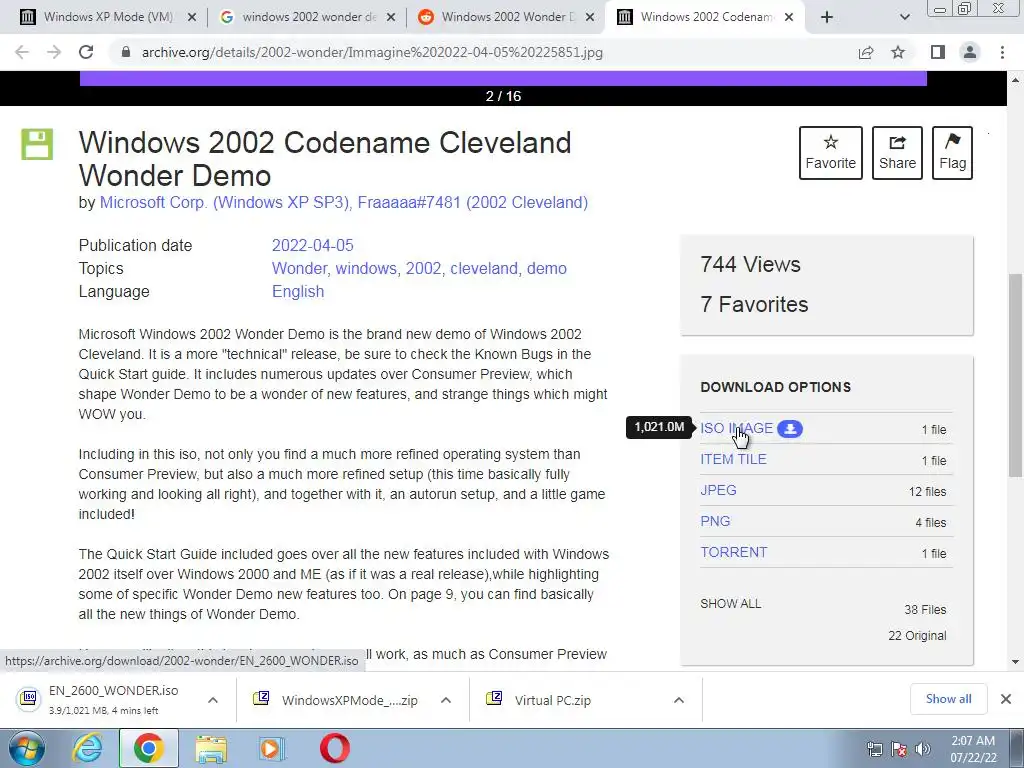
Task: Click the 2 / 16 image counter
Action: 503,96
